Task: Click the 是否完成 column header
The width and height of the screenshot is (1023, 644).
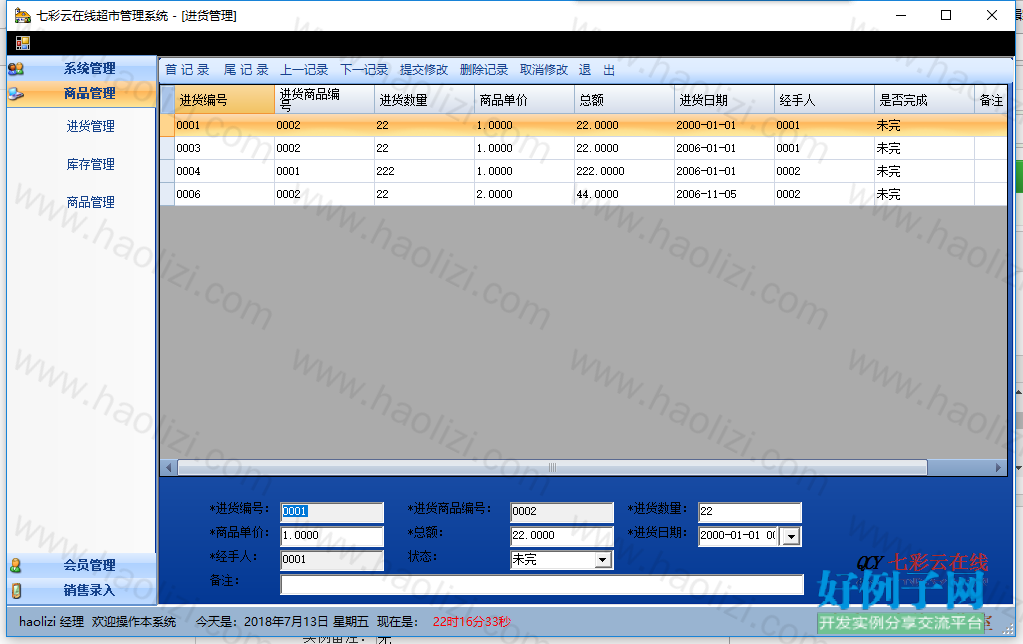Action: pos(924,100)
